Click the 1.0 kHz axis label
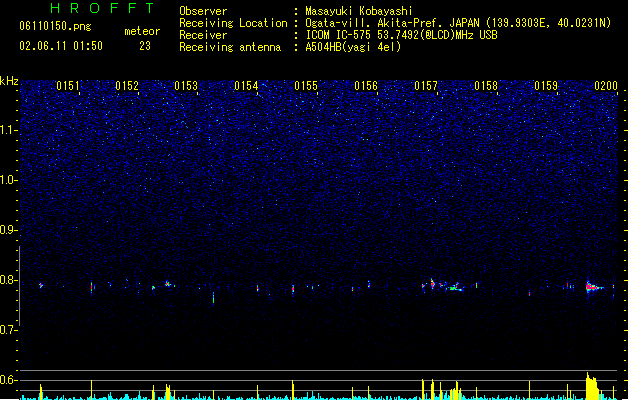 [8, 180]
